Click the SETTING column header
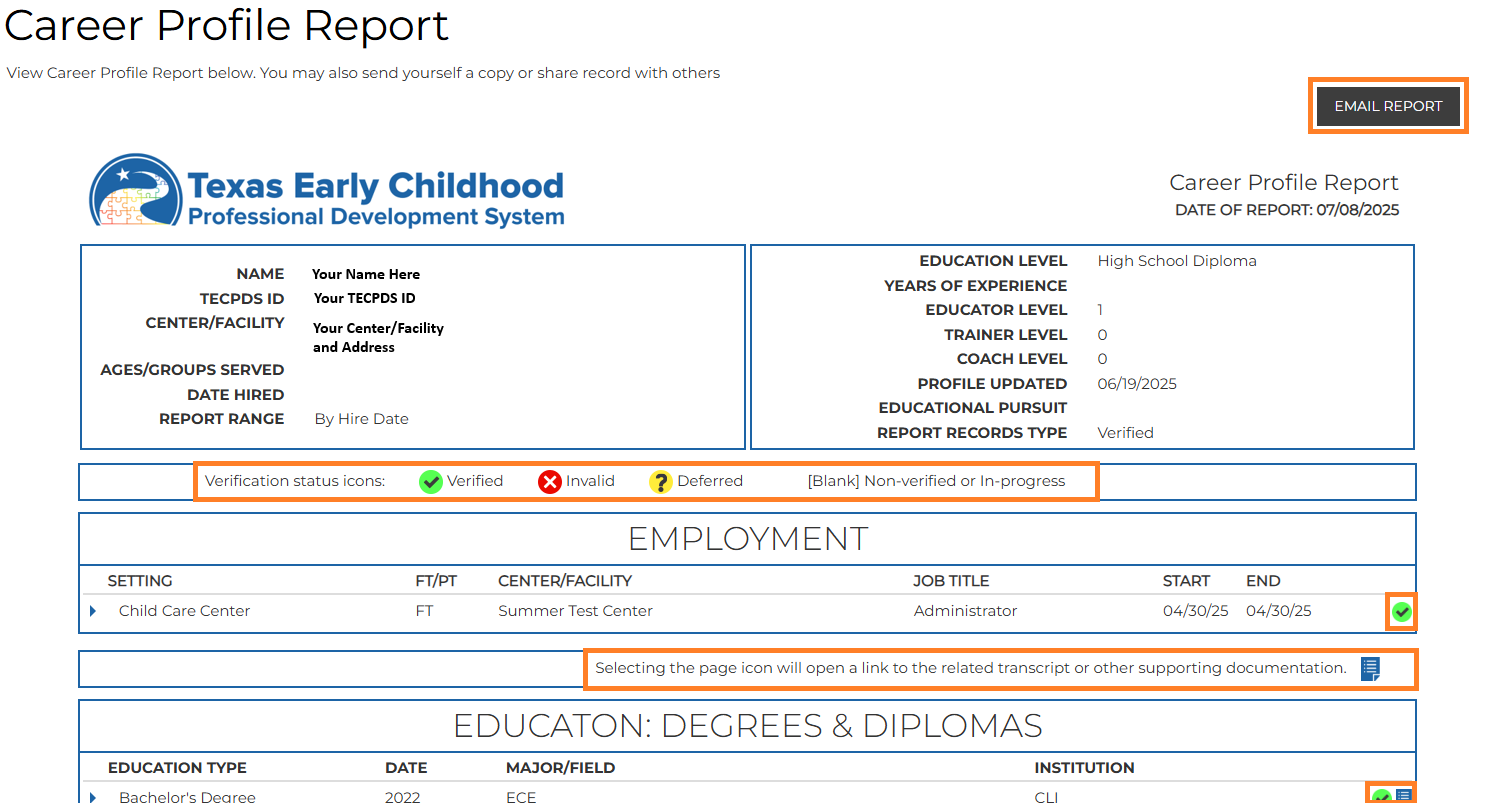1487x803 pixels. [140, 581]
